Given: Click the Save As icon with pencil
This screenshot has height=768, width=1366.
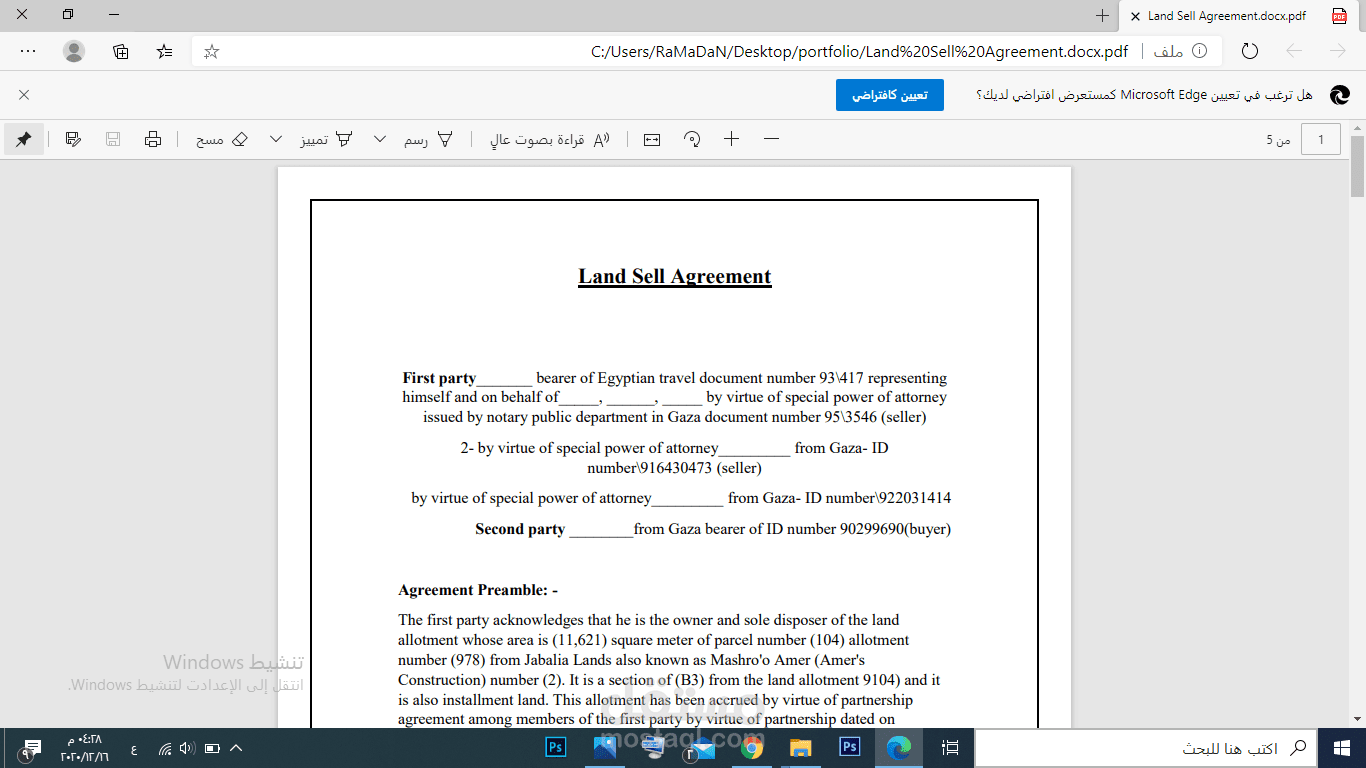Looking at the screenshot, I should (73, 139).
